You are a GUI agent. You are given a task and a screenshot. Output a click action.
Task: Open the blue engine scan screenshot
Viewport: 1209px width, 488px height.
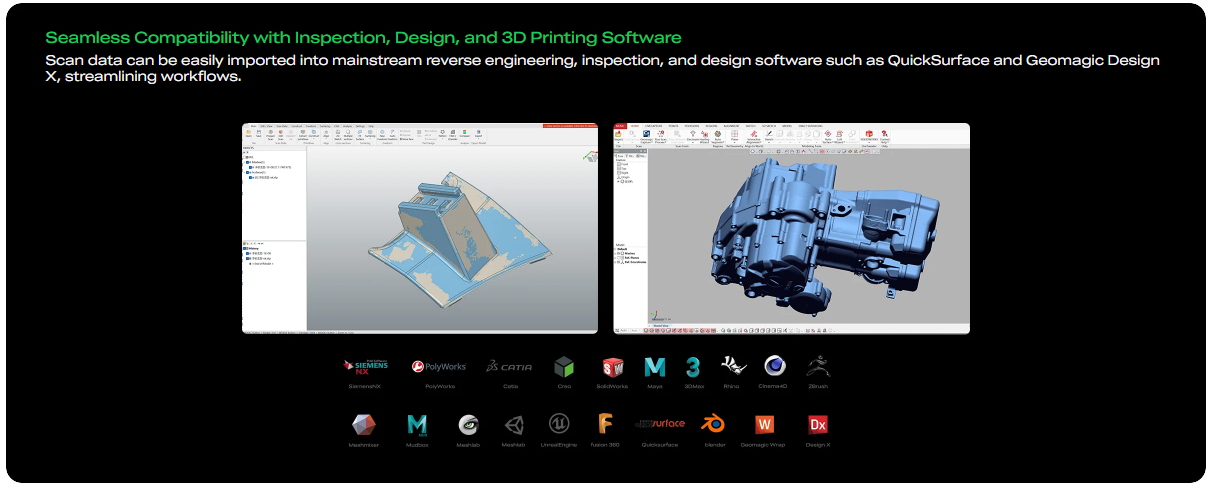pyautogui.click(x=791, y=228)
